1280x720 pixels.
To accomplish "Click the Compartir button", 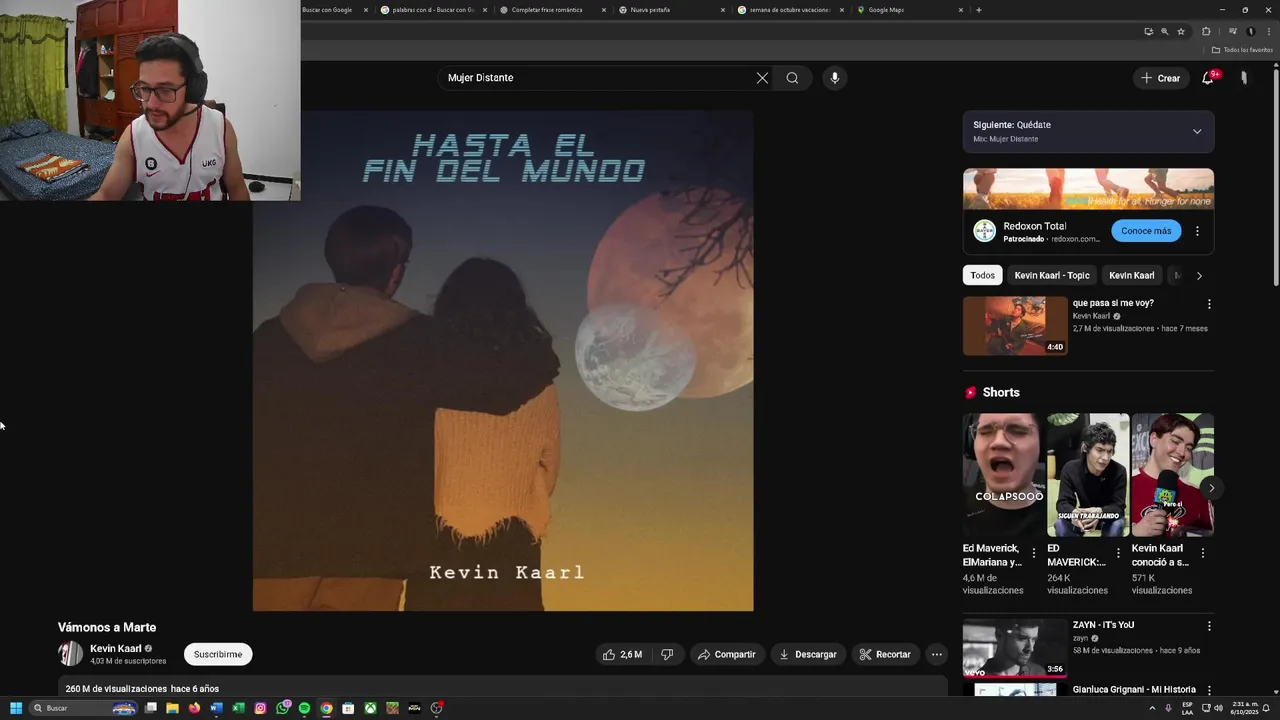I will (x=727, y=654).
